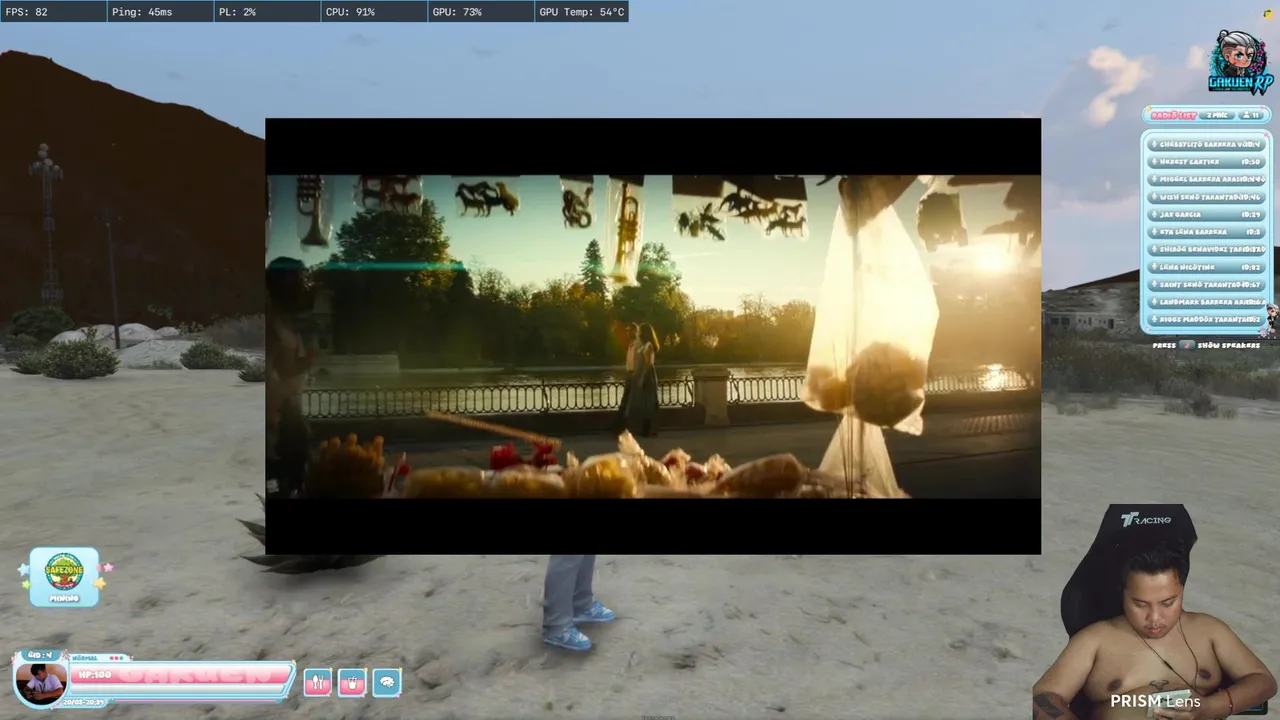Click the HP:100 health bar

(x=182, y=675)
